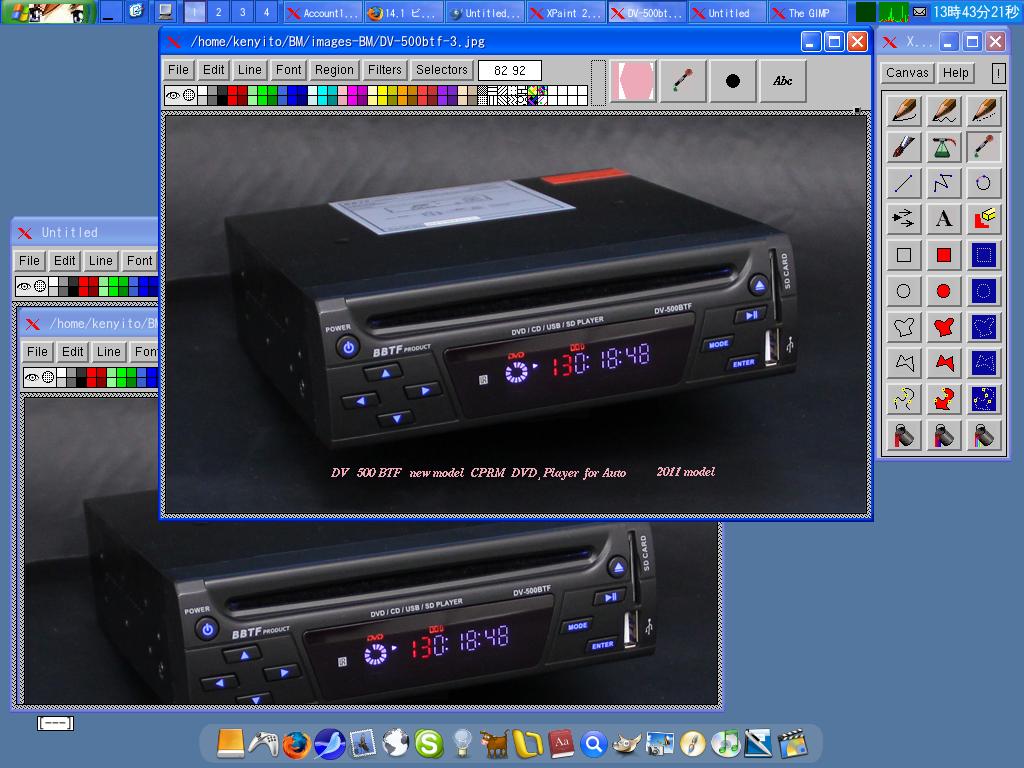This screenshot has width=1024, height=768.
Task: Choose the paintbrush tool in the toolbox
Action: (x=904, y=147)
